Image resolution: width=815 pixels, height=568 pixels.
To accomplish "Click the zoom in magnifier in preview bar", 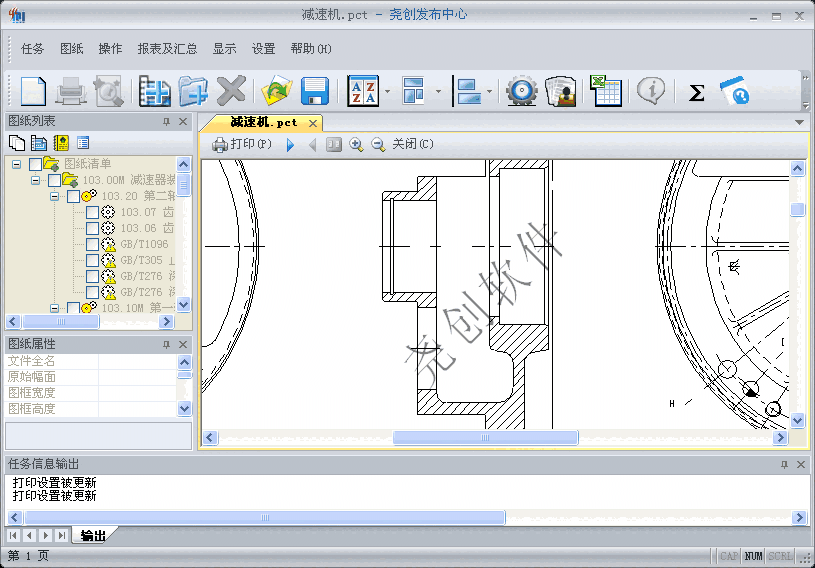I will tap(356, 145).
